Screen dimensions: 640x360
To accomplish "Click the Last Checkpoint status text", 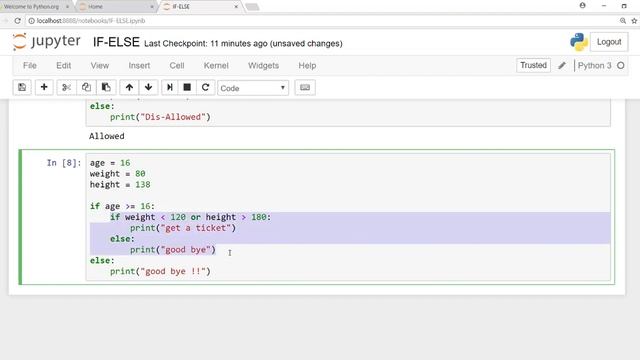I will pyautogui.click(x=243, y=43).
